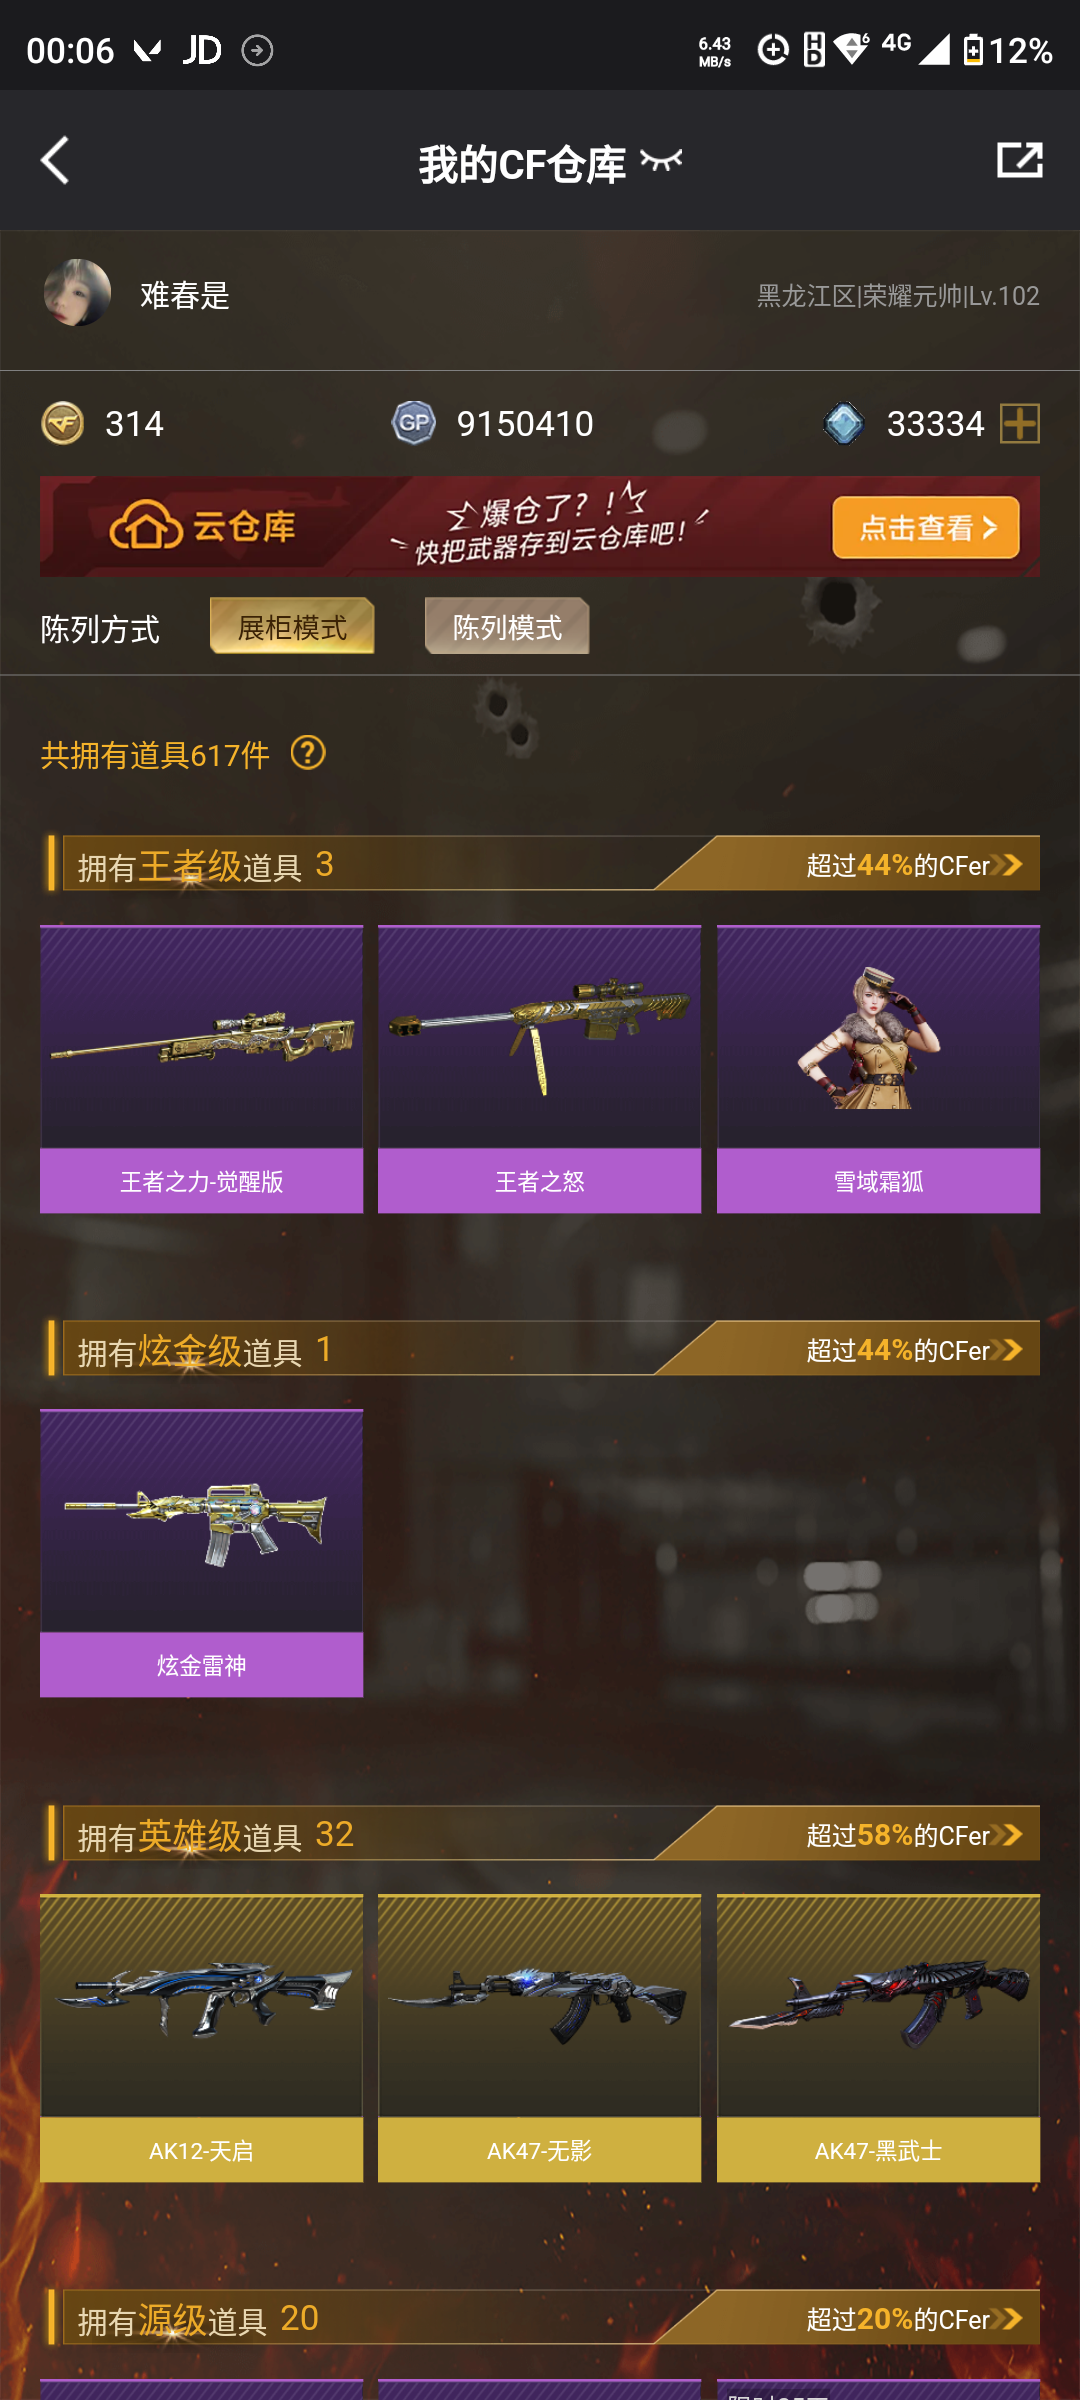Click the 点击查看 button on banner
This screenshot has height=2400, width=1080.
click(x=926, y=527)
